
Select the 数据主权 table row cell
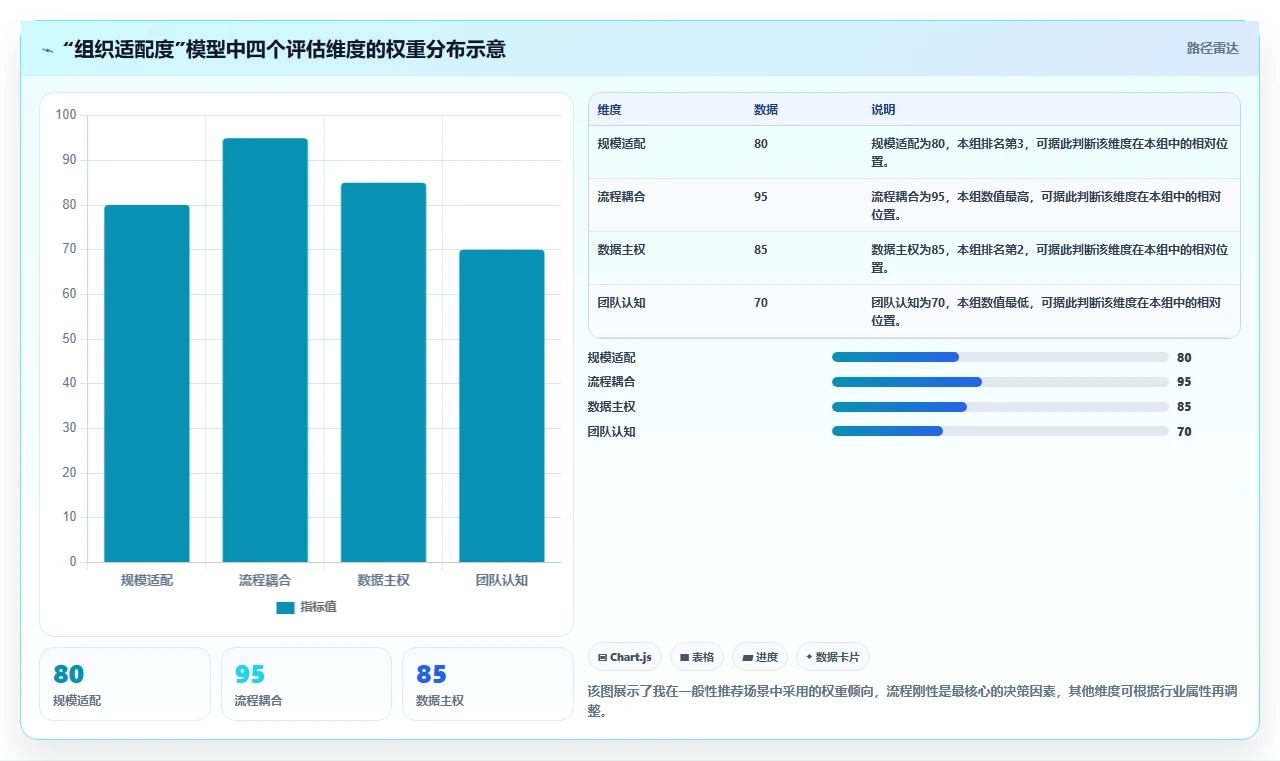point(621,250)
